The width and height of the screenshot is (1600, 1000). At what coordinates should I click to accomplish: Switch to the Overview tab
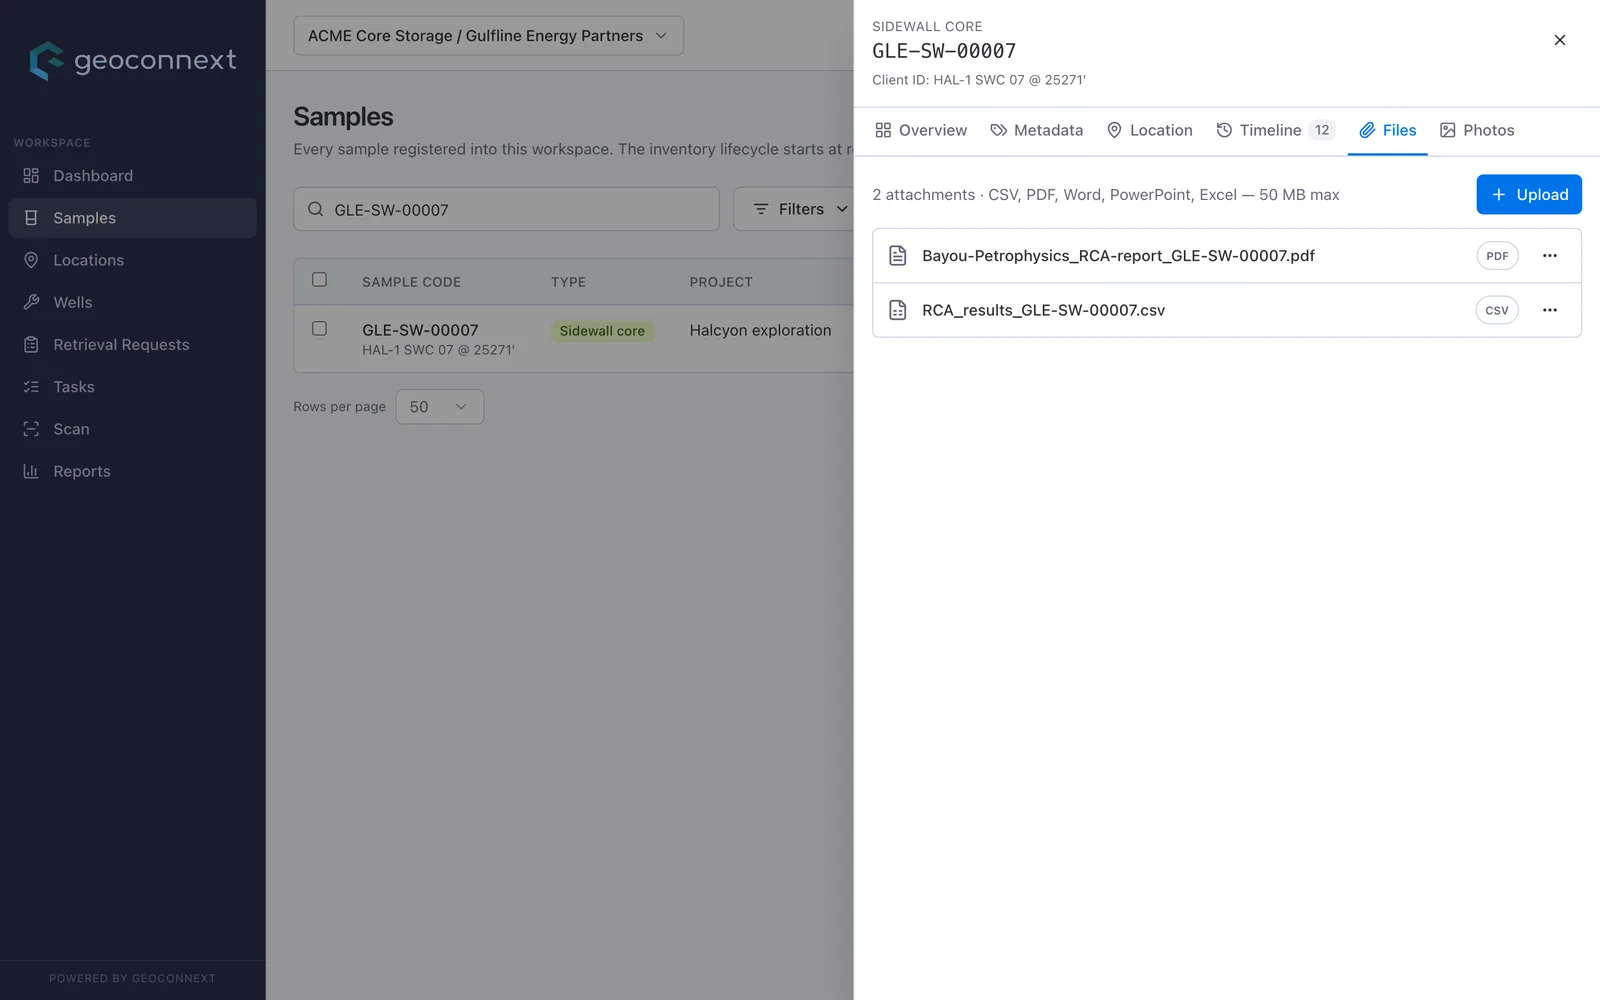[920, 130]
